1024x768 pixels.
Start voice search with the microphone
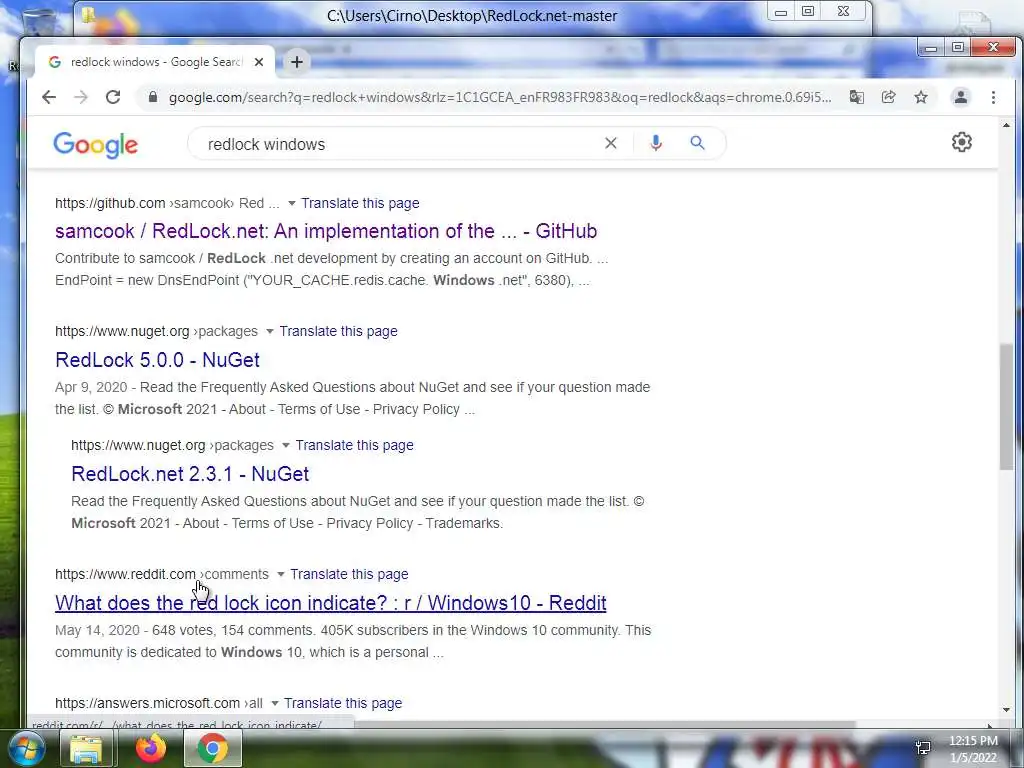[656, 143]
